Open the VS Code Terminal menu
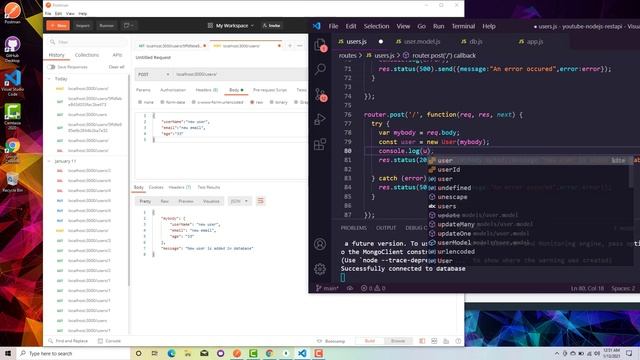This screenshot has height=360, width=640. pos(463,26)
